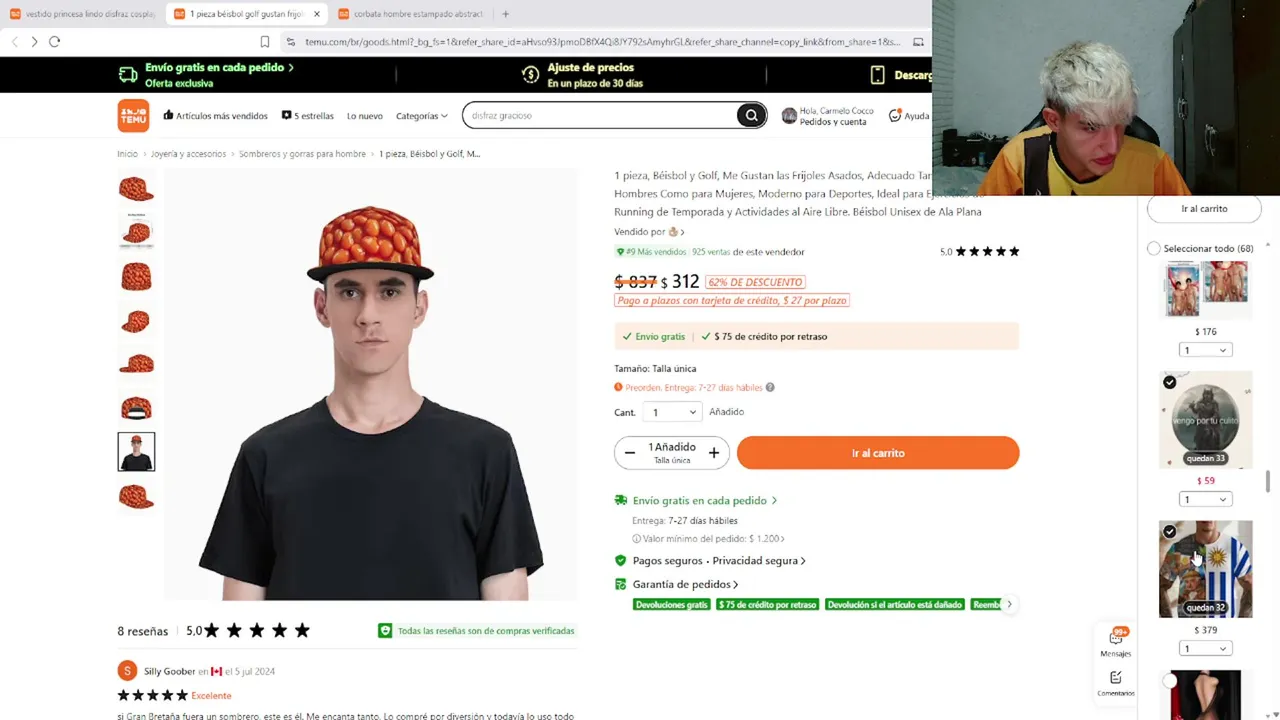Open the Cant. quantity dropdown

pyautogui.click(x=672, y=412)
